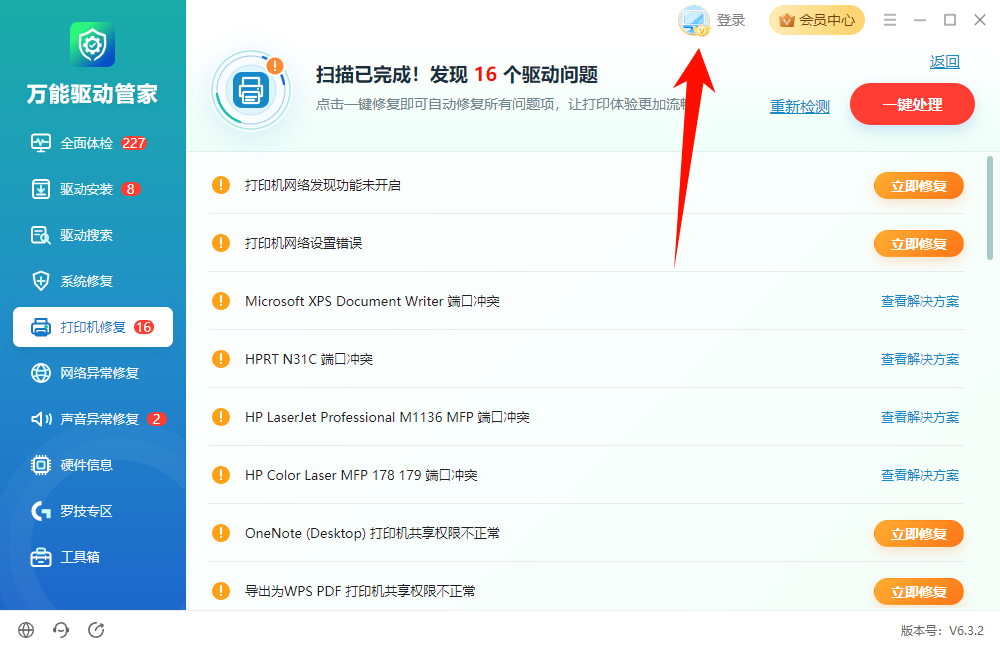Screen dimensions: 1000x650
Task: Click version text 版本号: V6.3.2
Action: click(942, 631)
